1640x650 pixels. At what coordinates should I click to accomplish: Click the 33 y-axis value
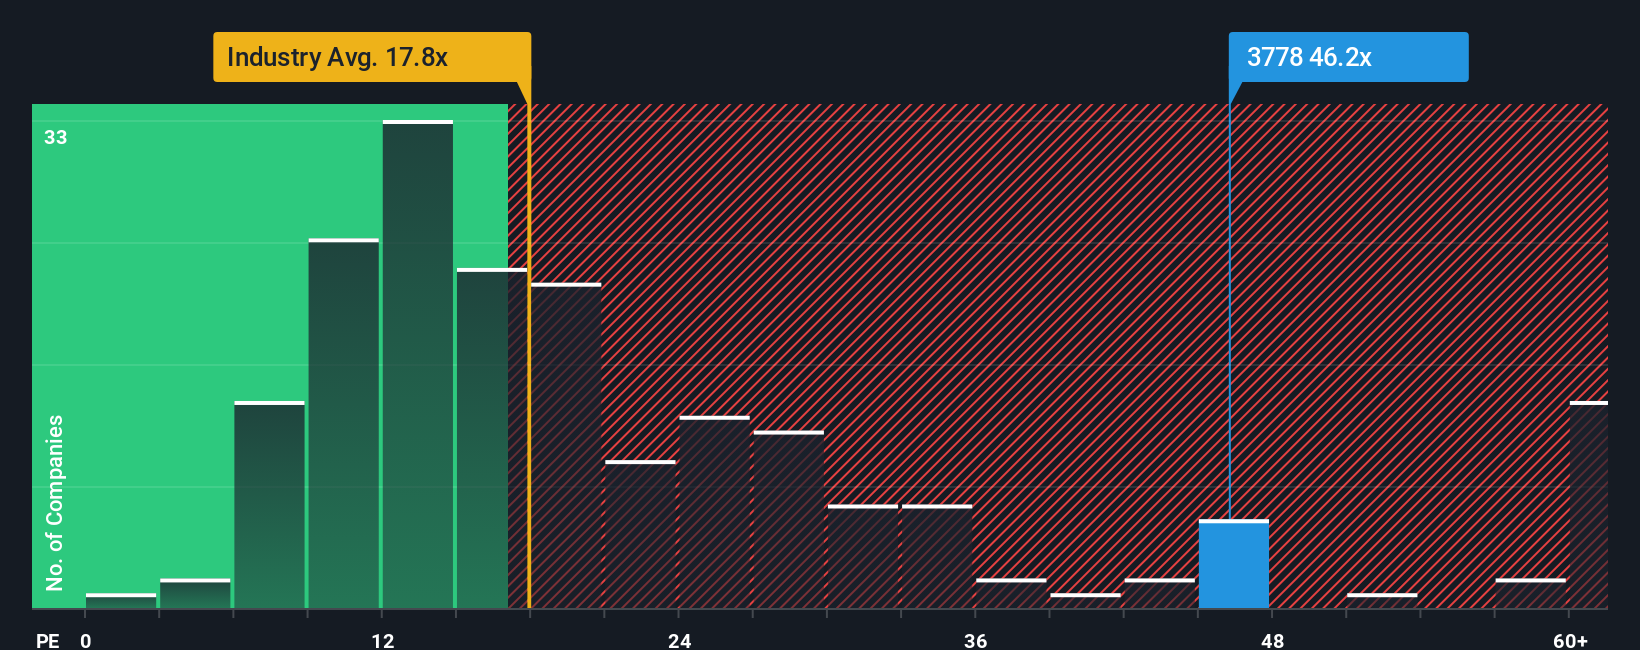coord(55,137)
